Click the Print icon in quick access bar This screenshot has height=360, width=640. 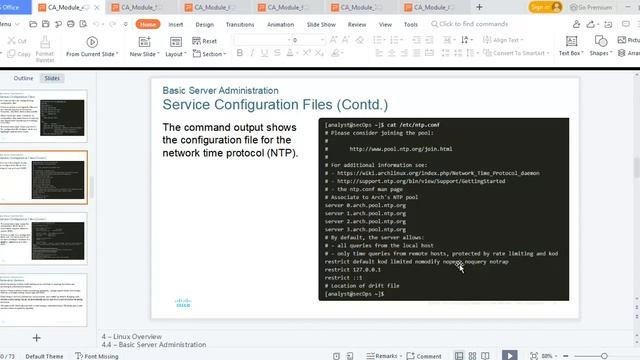(71, 24)
